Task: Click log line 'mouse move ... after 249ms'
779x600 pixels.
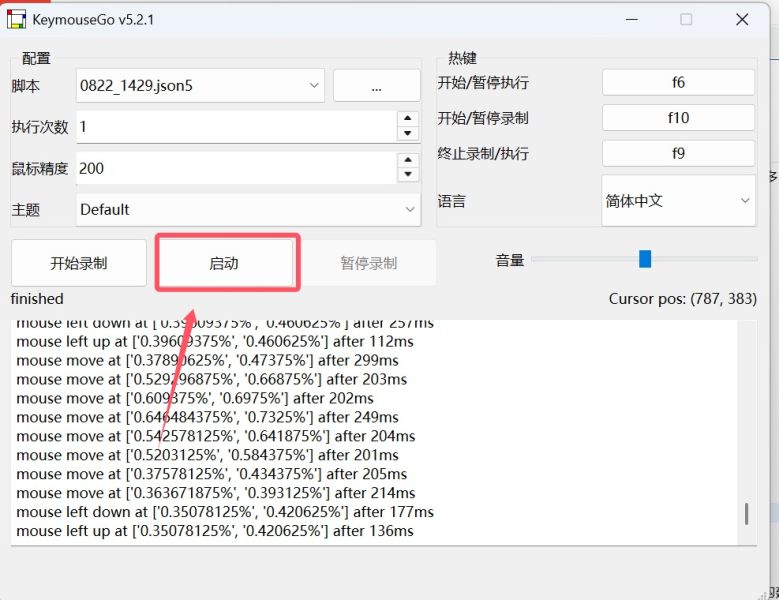Action: click(x=207, y=418)
